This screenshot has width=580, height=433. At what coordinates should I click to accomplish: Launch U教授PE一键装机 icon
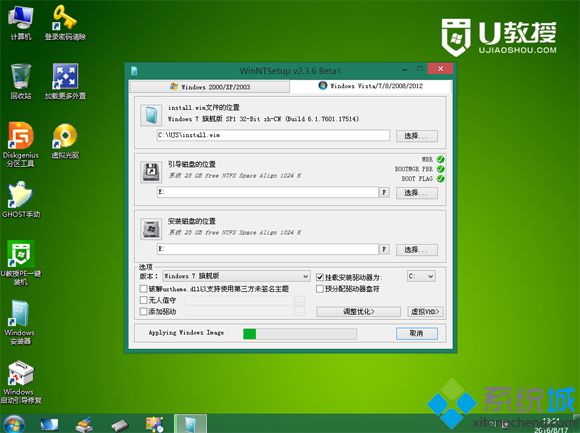(21, 263)
